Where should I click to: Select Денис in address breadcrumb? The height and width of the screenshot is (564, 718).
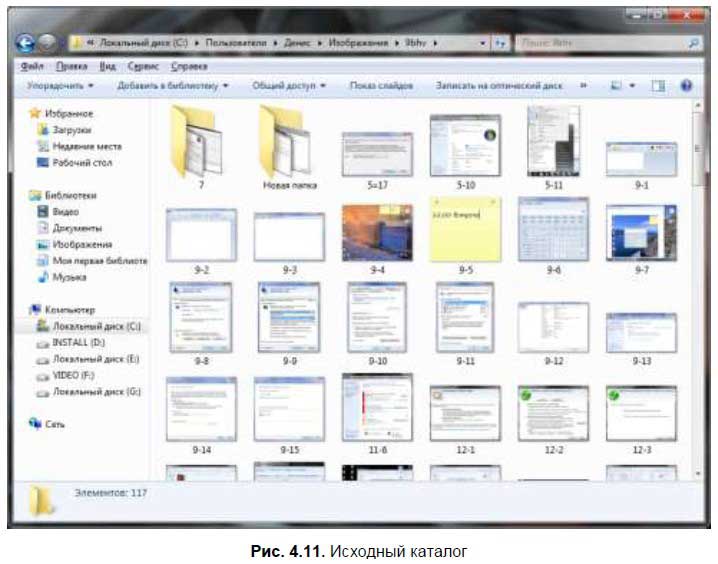click(297, 43)
